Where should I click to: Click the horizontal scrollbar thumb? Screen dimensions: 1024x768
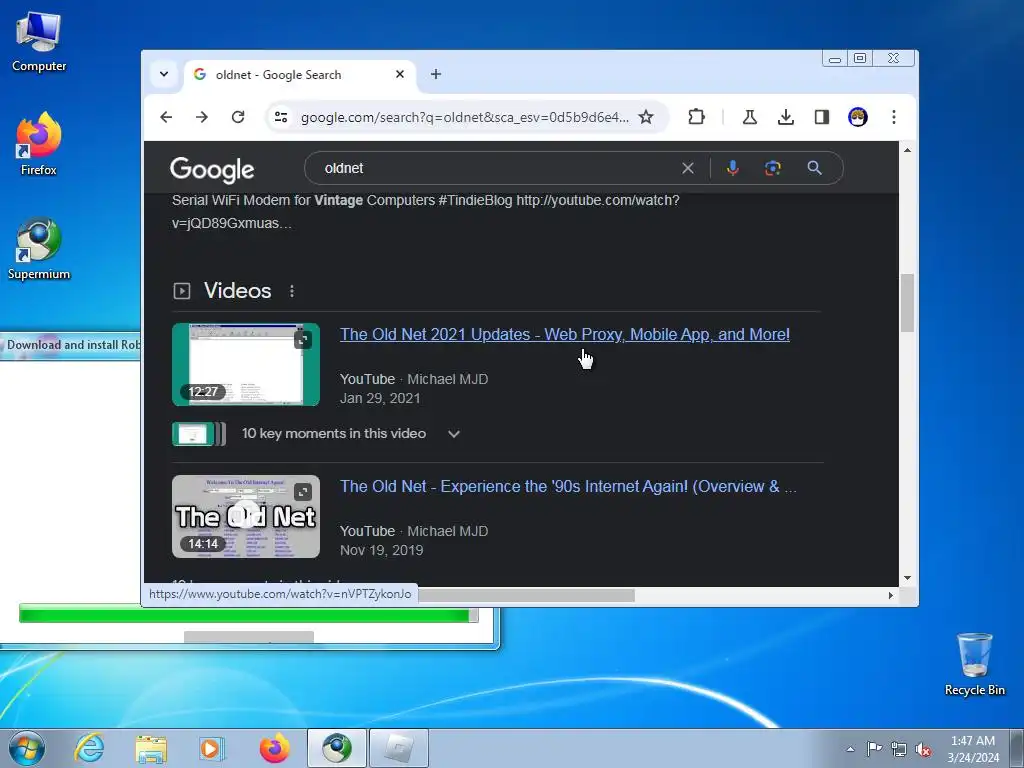[526, 595]
